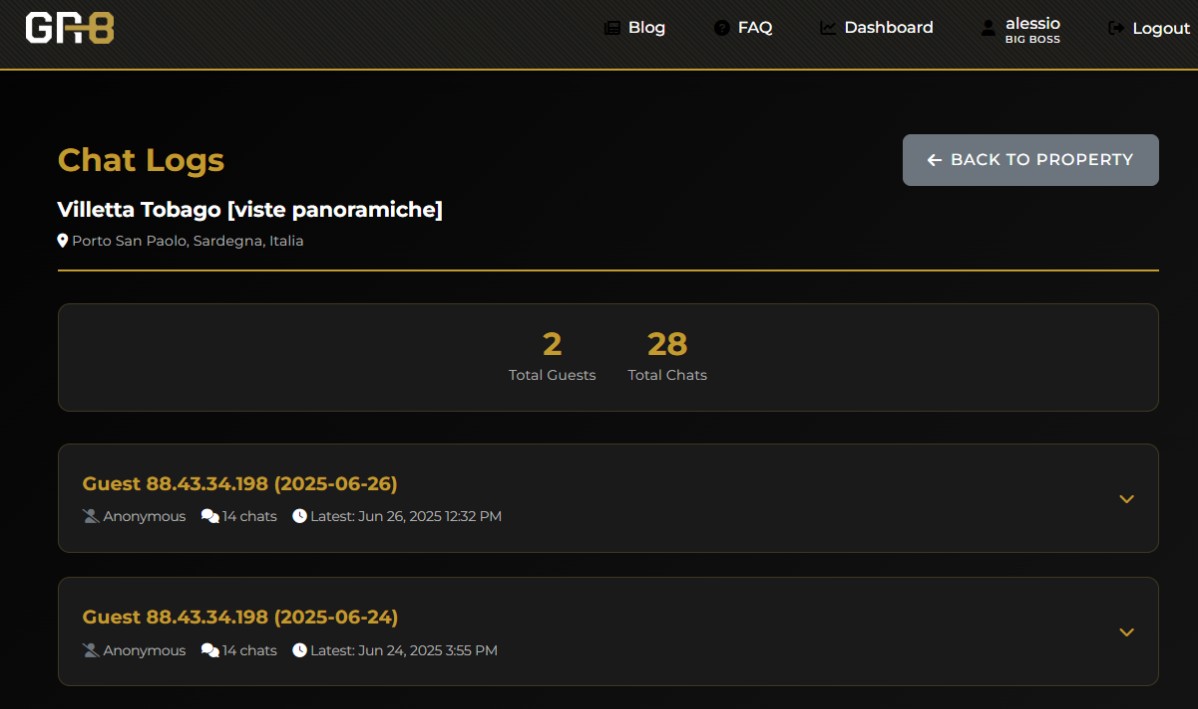Click the Blog newspaper icon

point(612,28)
